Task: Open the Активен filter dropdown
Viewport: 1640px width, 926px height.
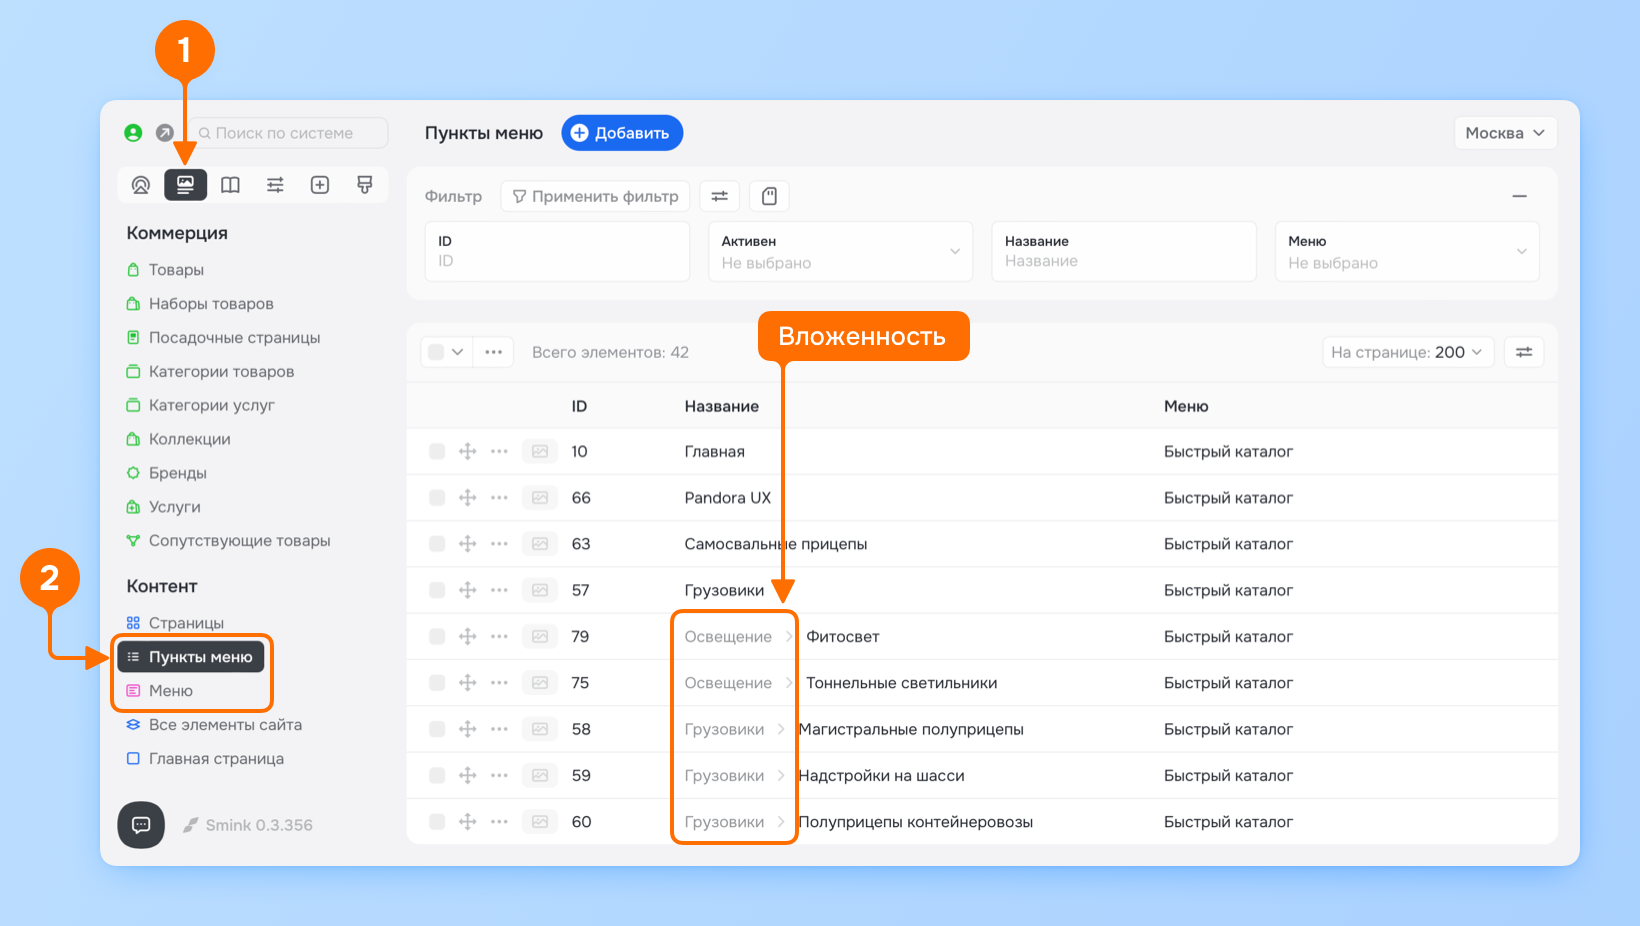Action: (x=840, y=252)
